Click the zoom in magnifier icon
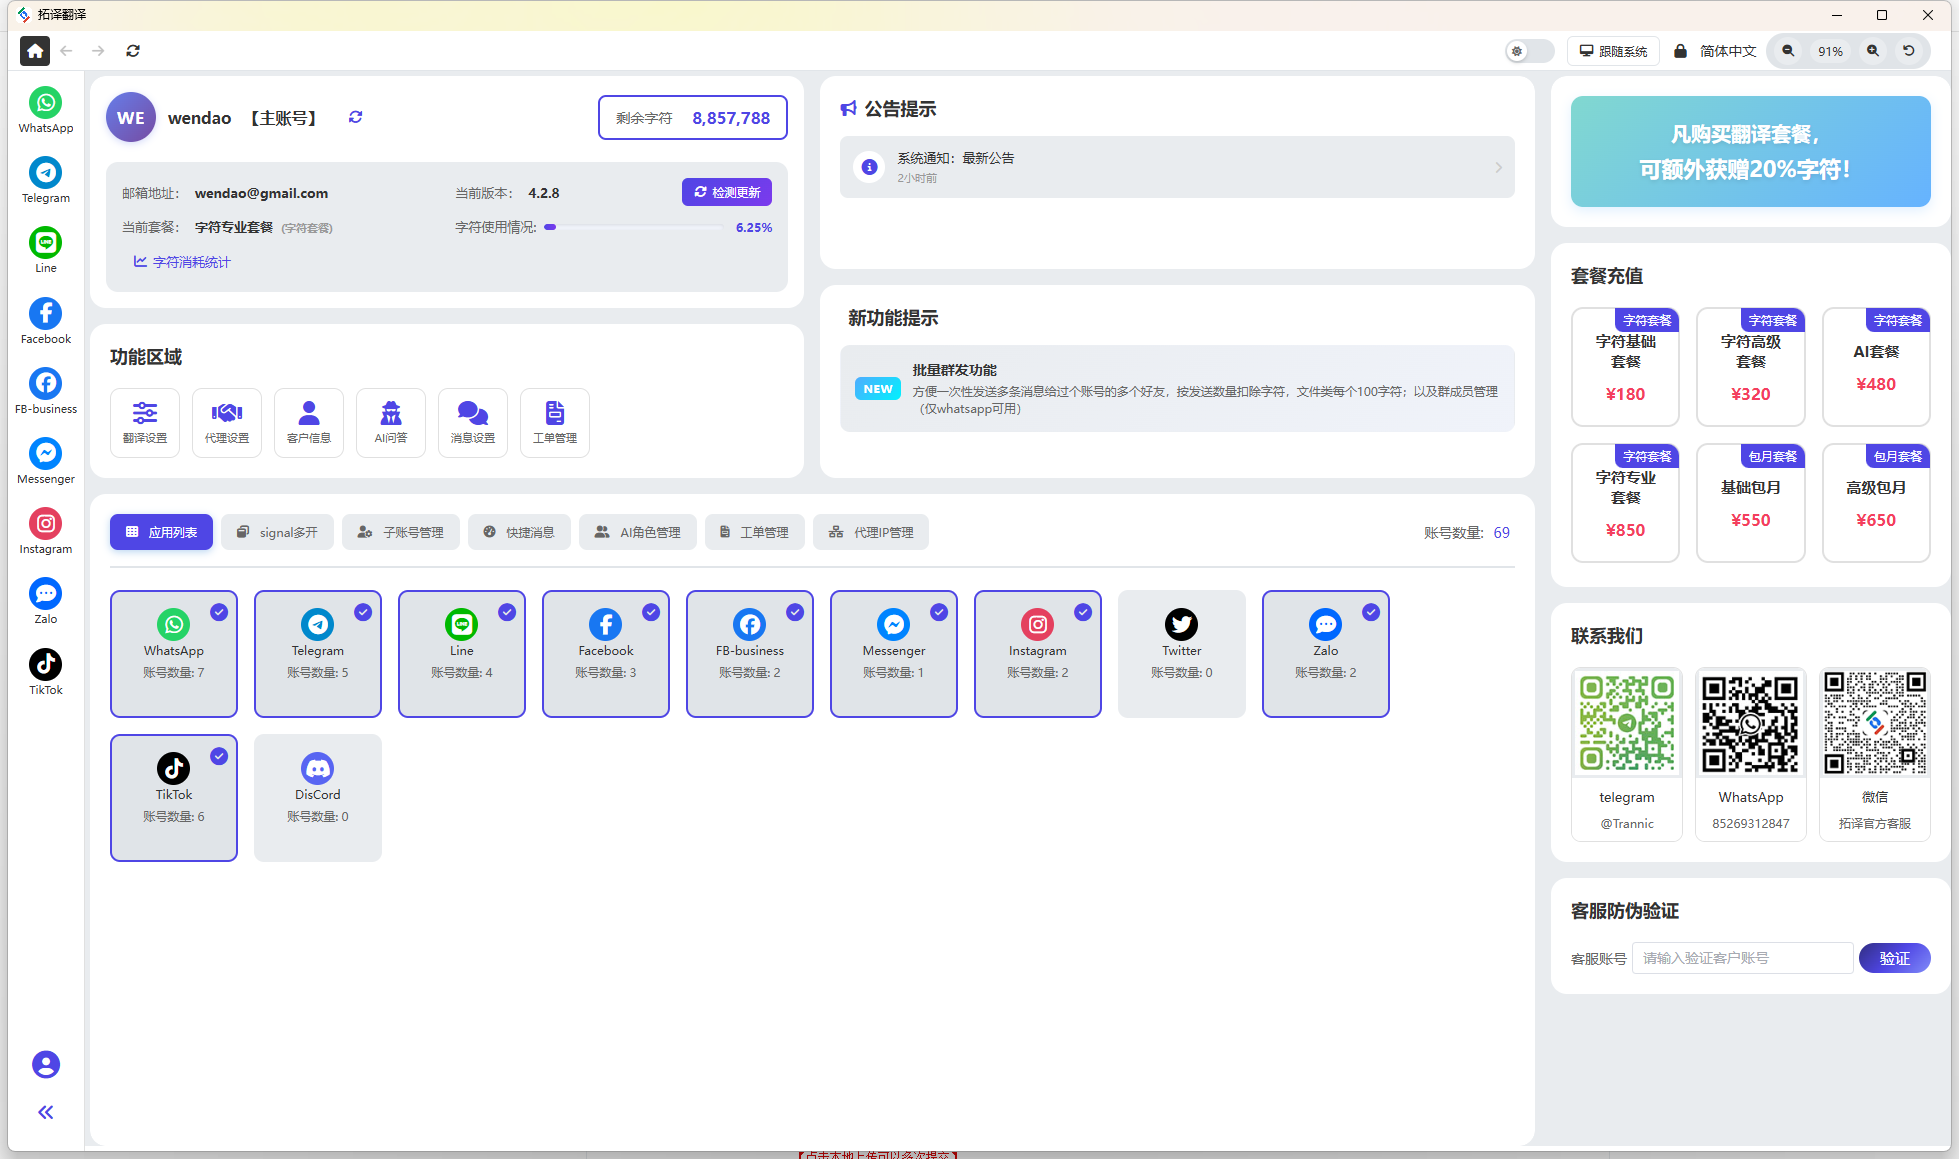The height and width of the screenshot is (1159, 1959). (x=1872, y=51)
